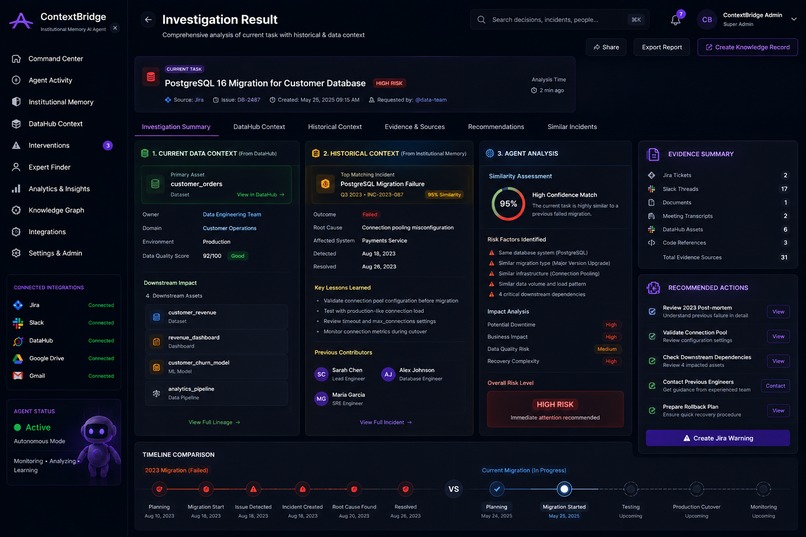Open Customer Operations domain link

(229, 228)
